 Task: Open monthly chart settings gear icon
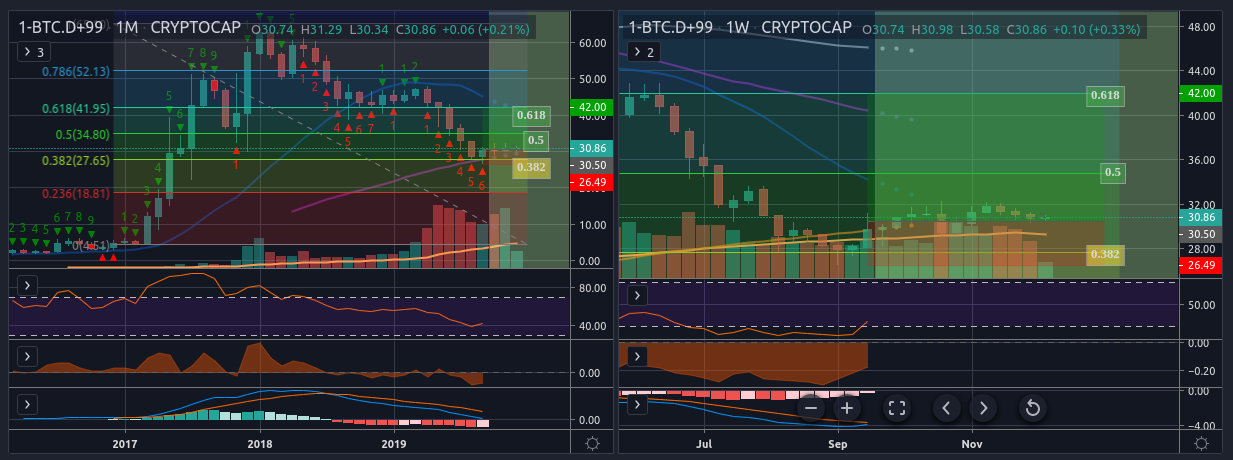point(592,444)
